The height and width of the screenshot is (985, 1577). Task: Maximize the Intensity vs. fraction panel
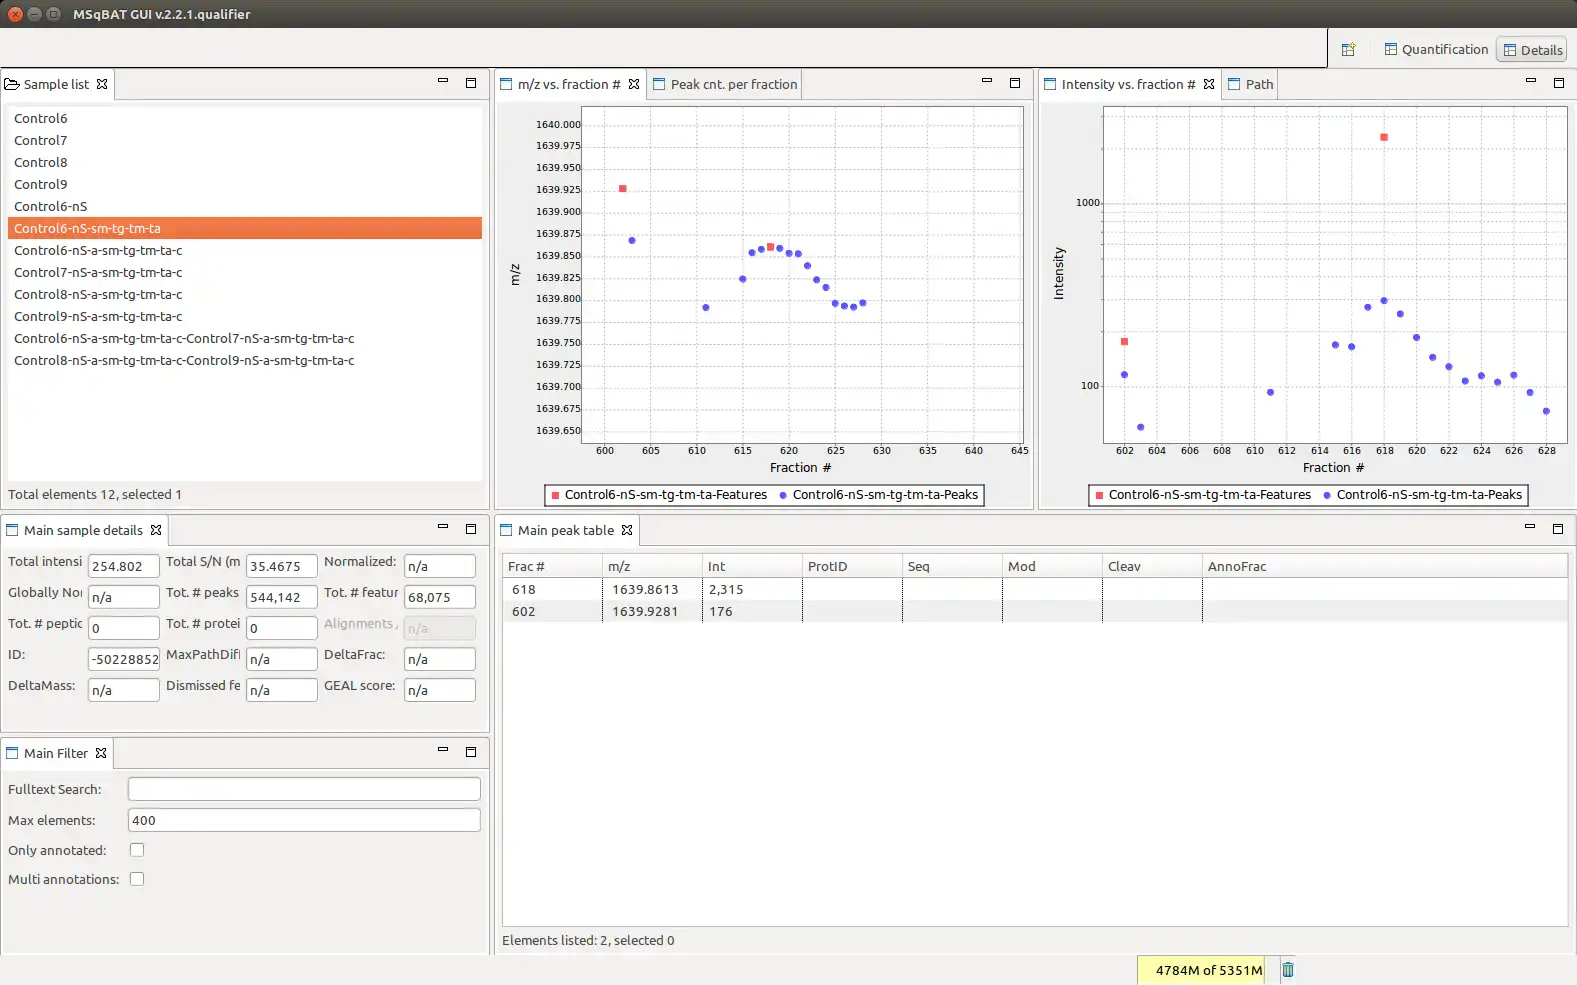coord(1558,83)
